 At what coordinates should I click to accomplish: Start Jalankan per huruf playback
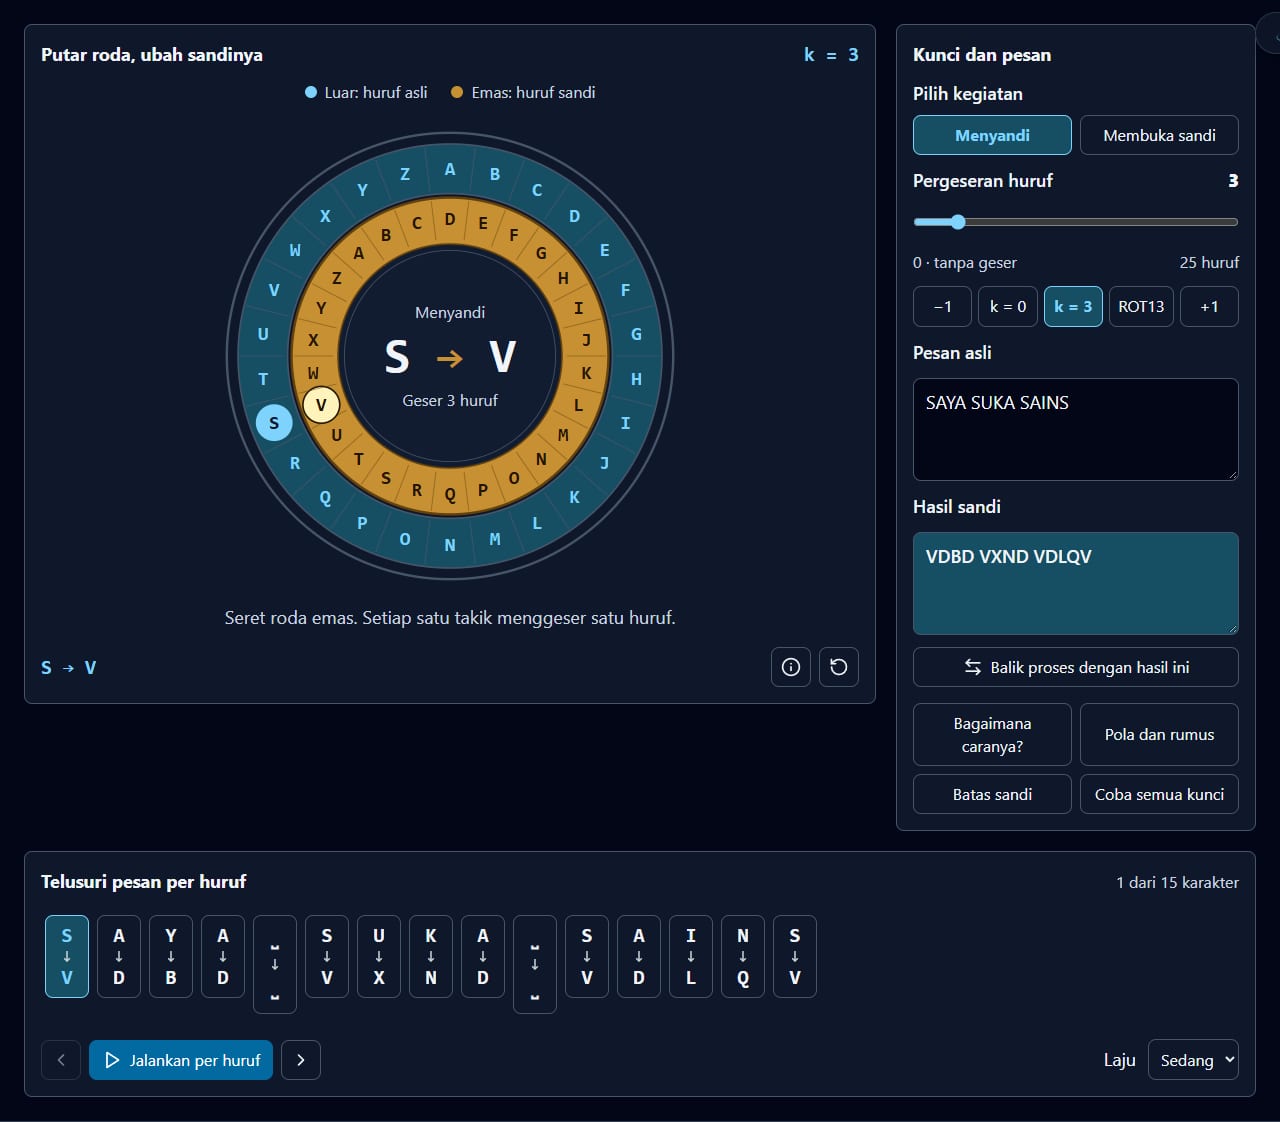coord(181,1060)
